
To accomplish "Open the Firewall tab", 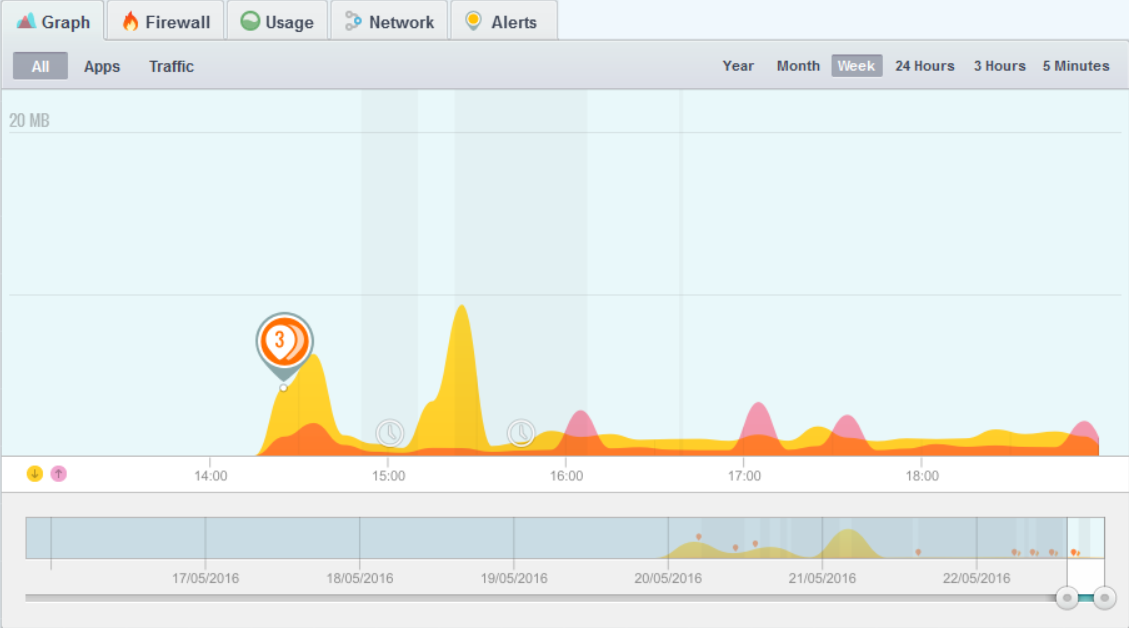I will tap(165, 22).
